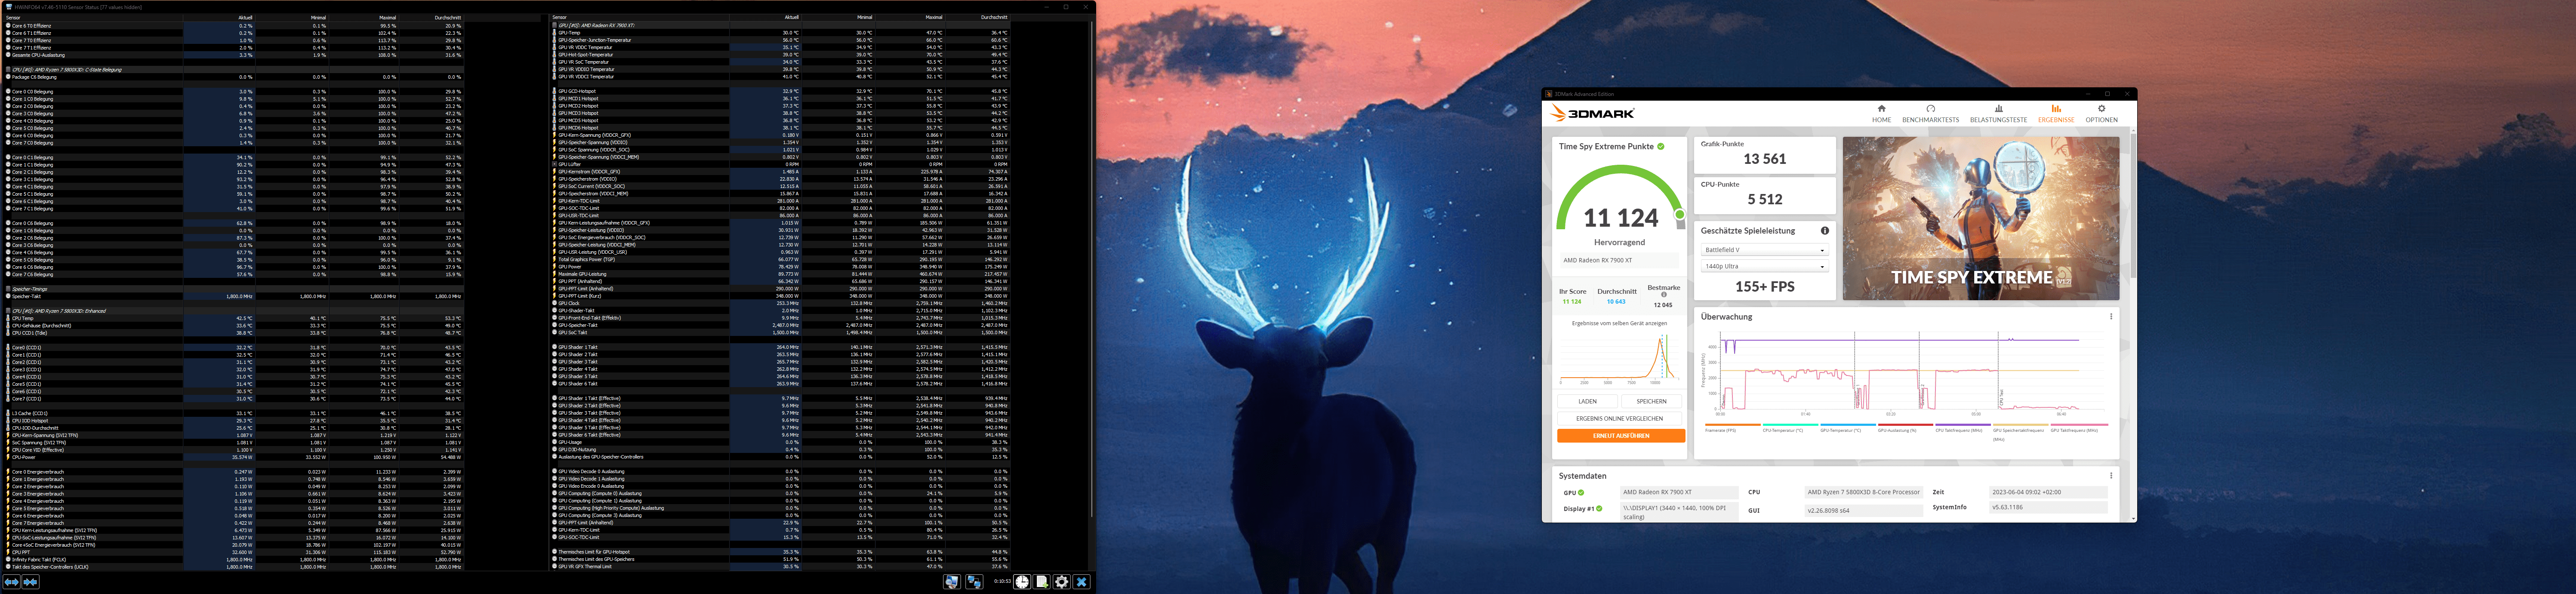
Task: Click HWiNFO64 title bar app icon
Action: tap(9, 7)
